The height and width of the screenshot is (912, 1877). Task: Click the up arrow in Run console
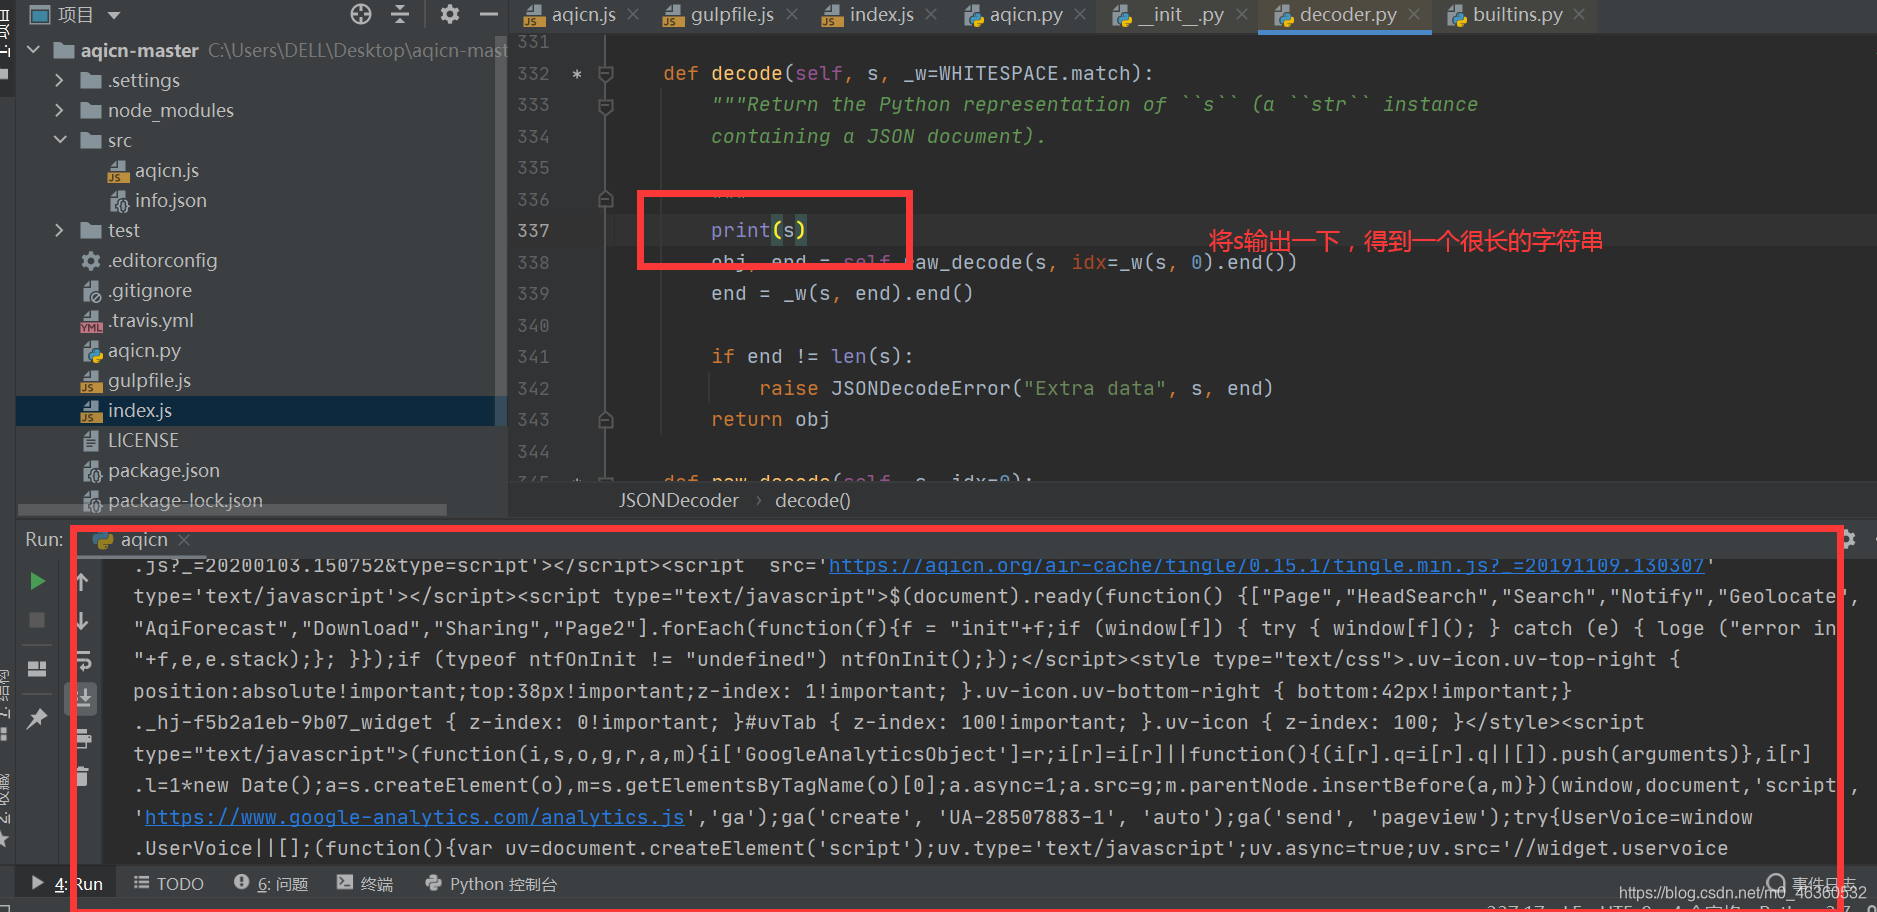click(83, 581)
